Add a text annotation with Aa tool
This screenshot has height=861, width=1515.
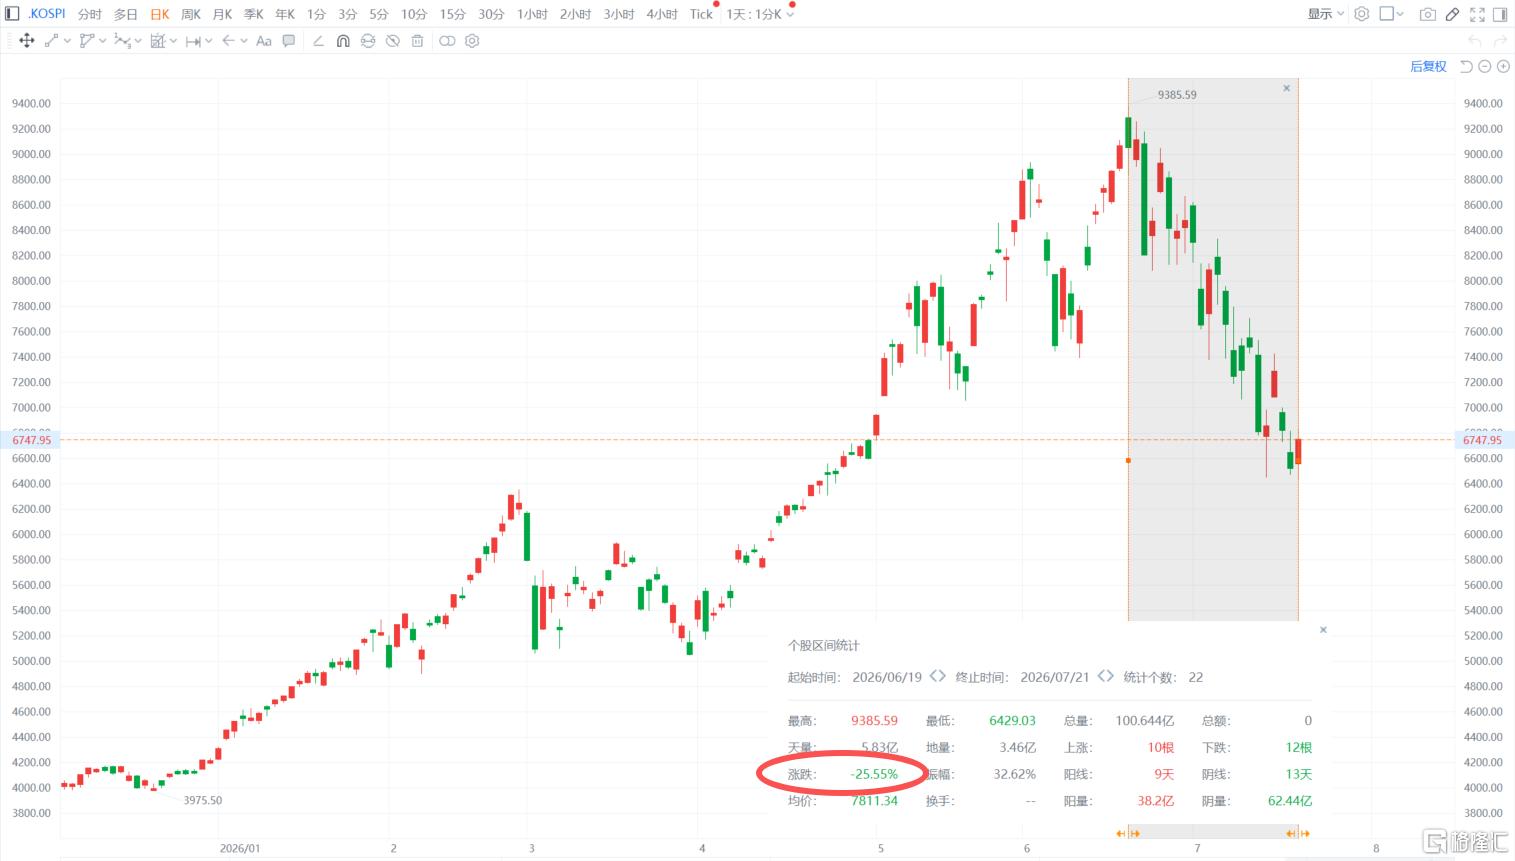coord(264,41)
